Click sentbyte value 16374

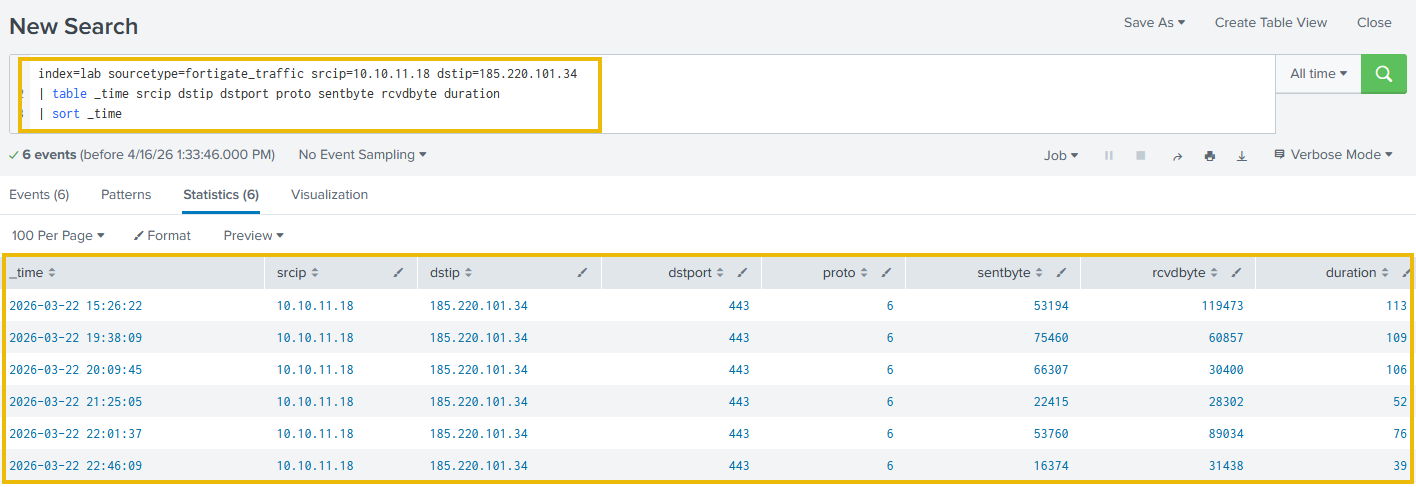1051,466
